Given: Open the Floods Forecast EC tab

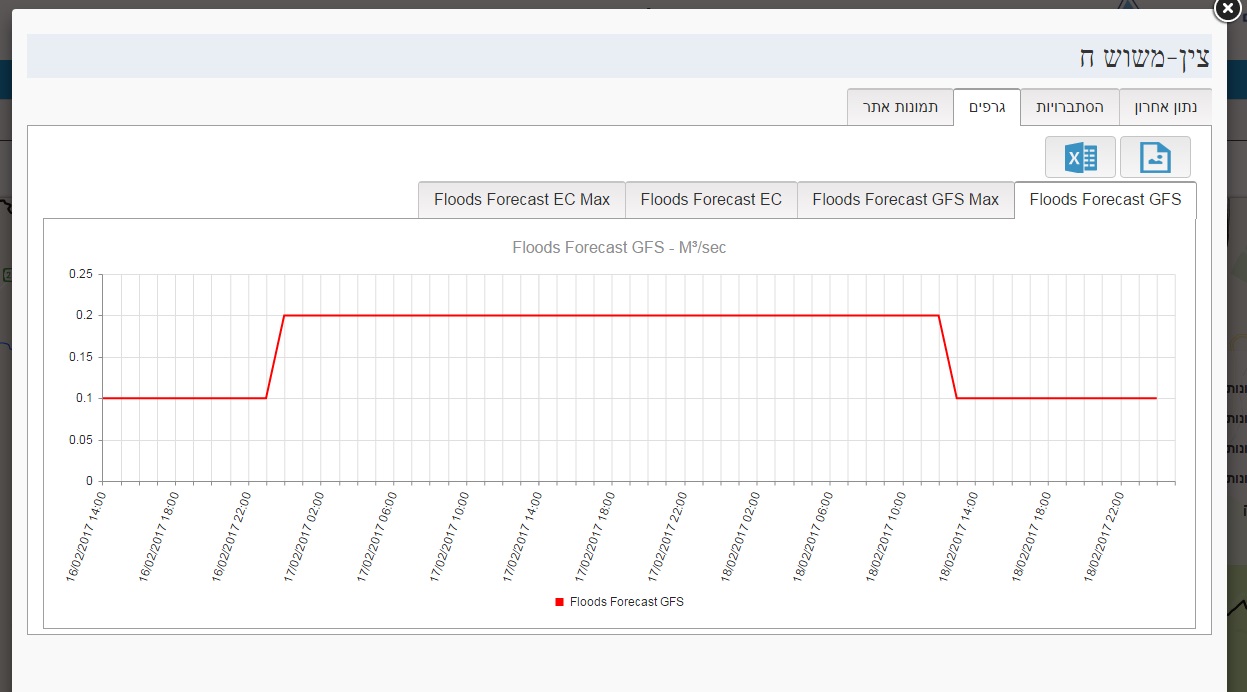Looking at the screenshot, I should (x=711, y=200).
